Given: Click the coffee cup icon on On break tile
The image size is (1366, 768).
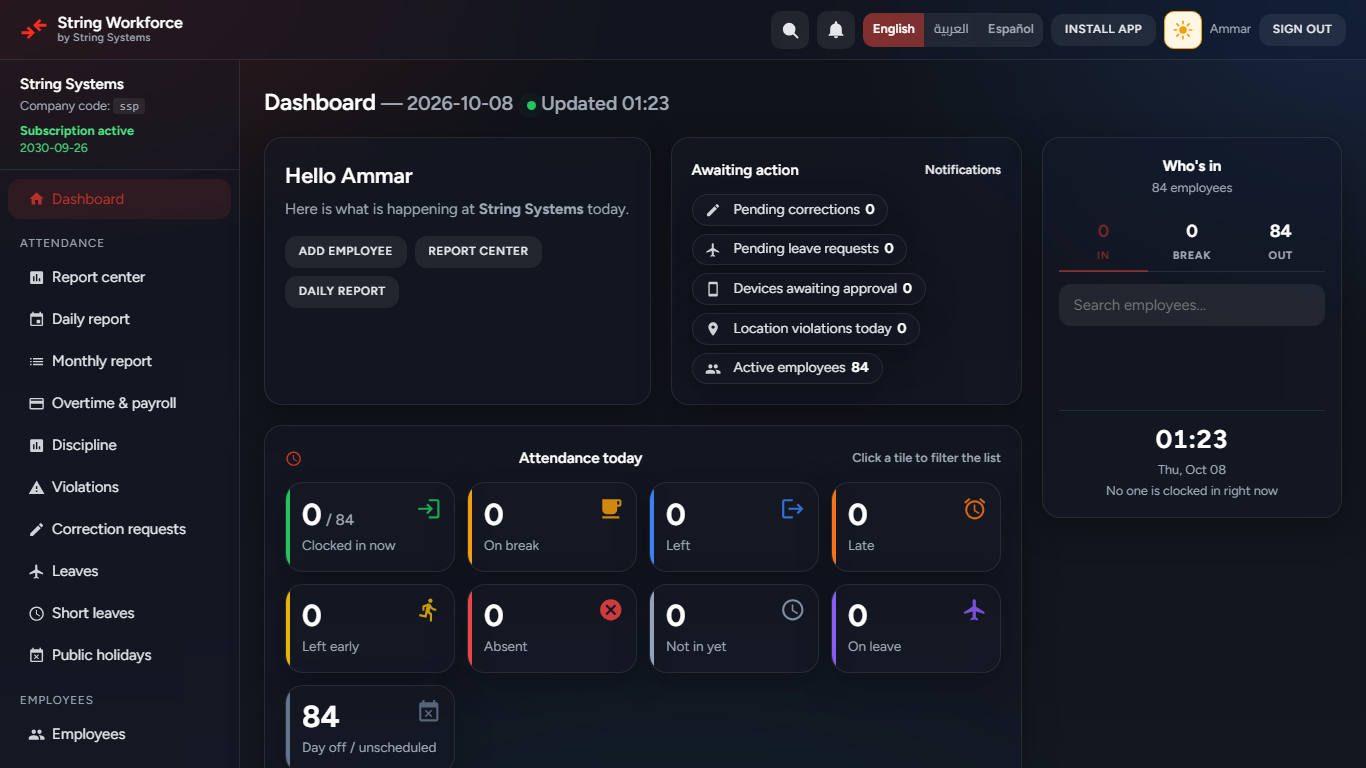Looking at the screenshot, I should click(610, 509).
